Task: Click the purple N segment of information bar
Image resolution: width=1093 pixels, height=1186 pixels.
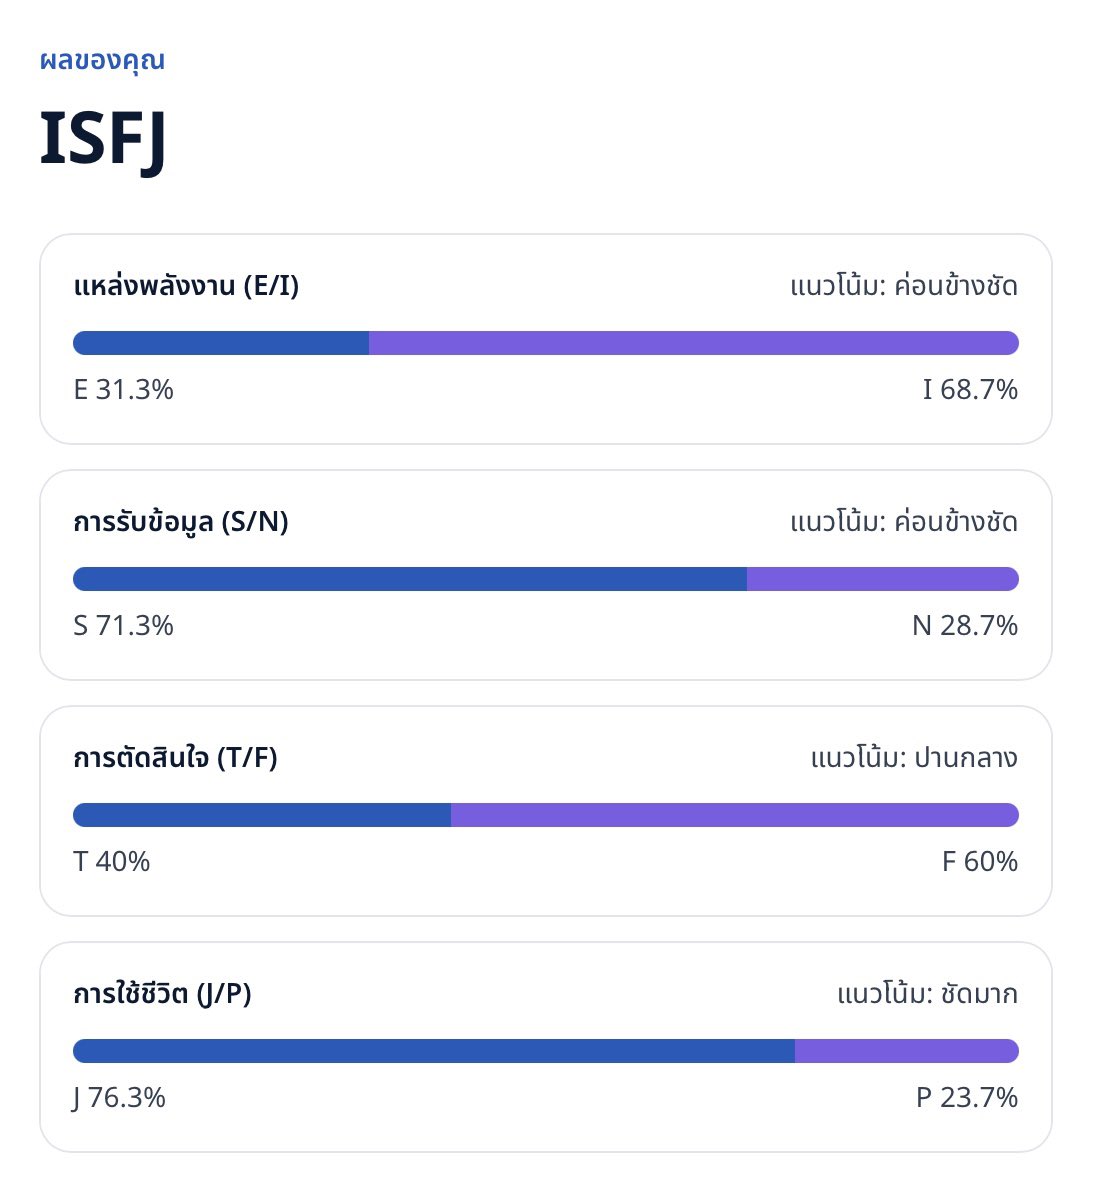Action: coord(883,579)
